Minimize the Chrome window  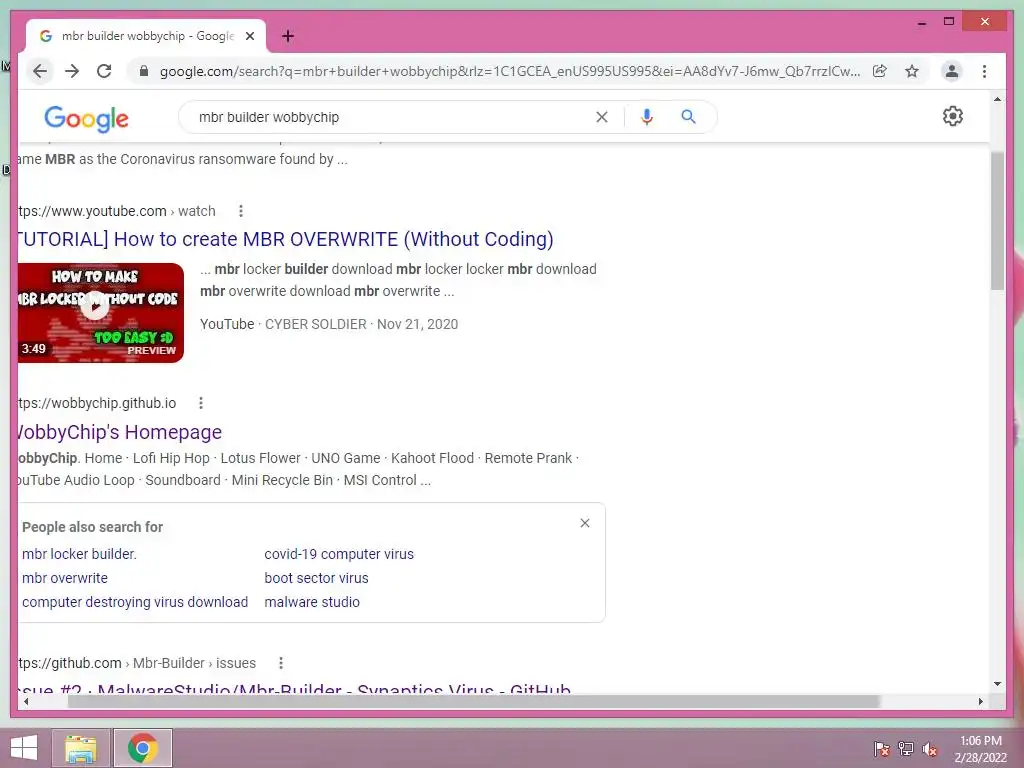[921, 22]
